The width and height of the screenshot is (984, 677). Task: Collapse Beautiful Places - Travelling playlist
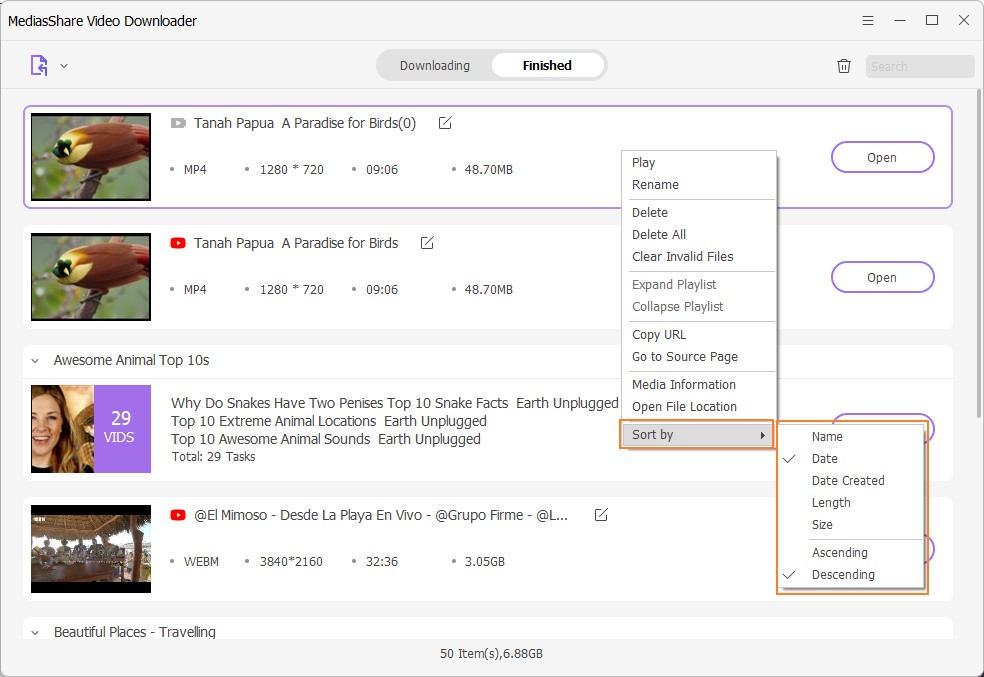point(36,632)
